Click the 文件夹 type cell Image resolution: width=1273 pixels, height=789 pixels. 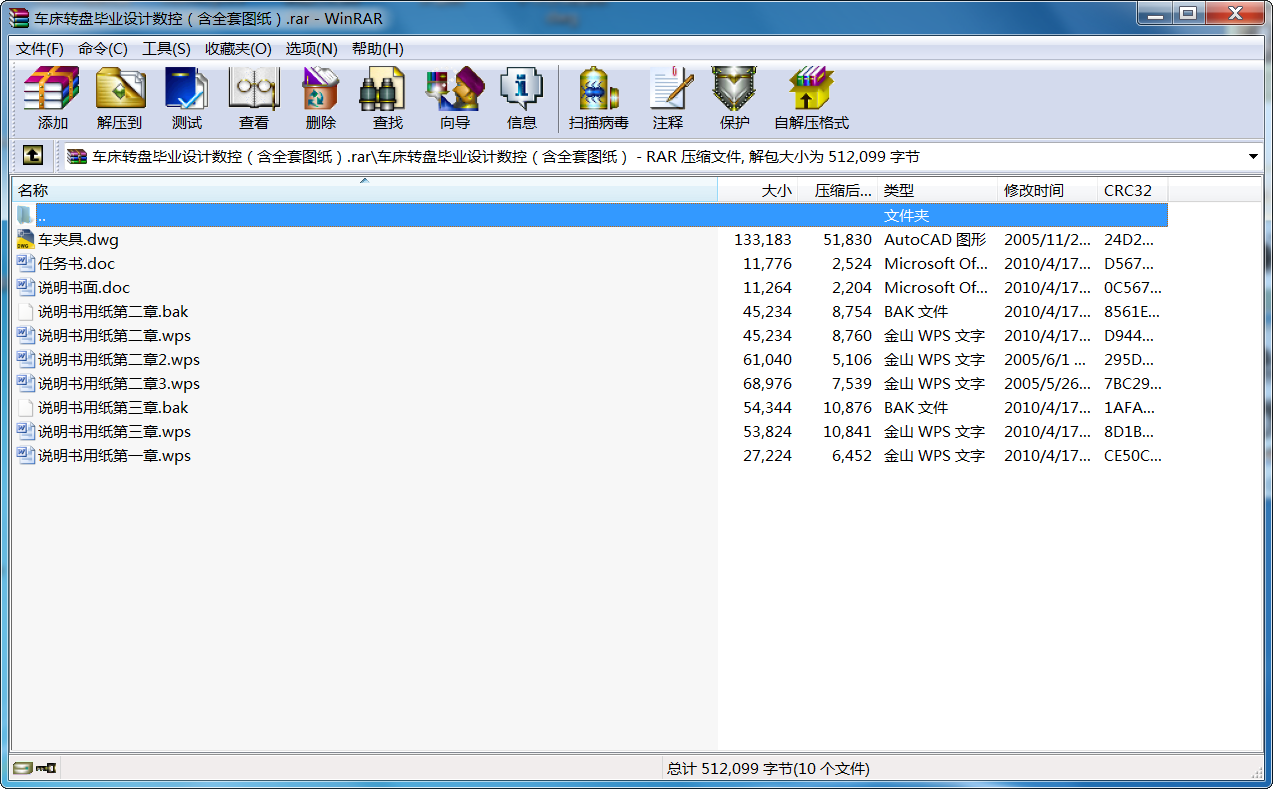click(906, 215)
